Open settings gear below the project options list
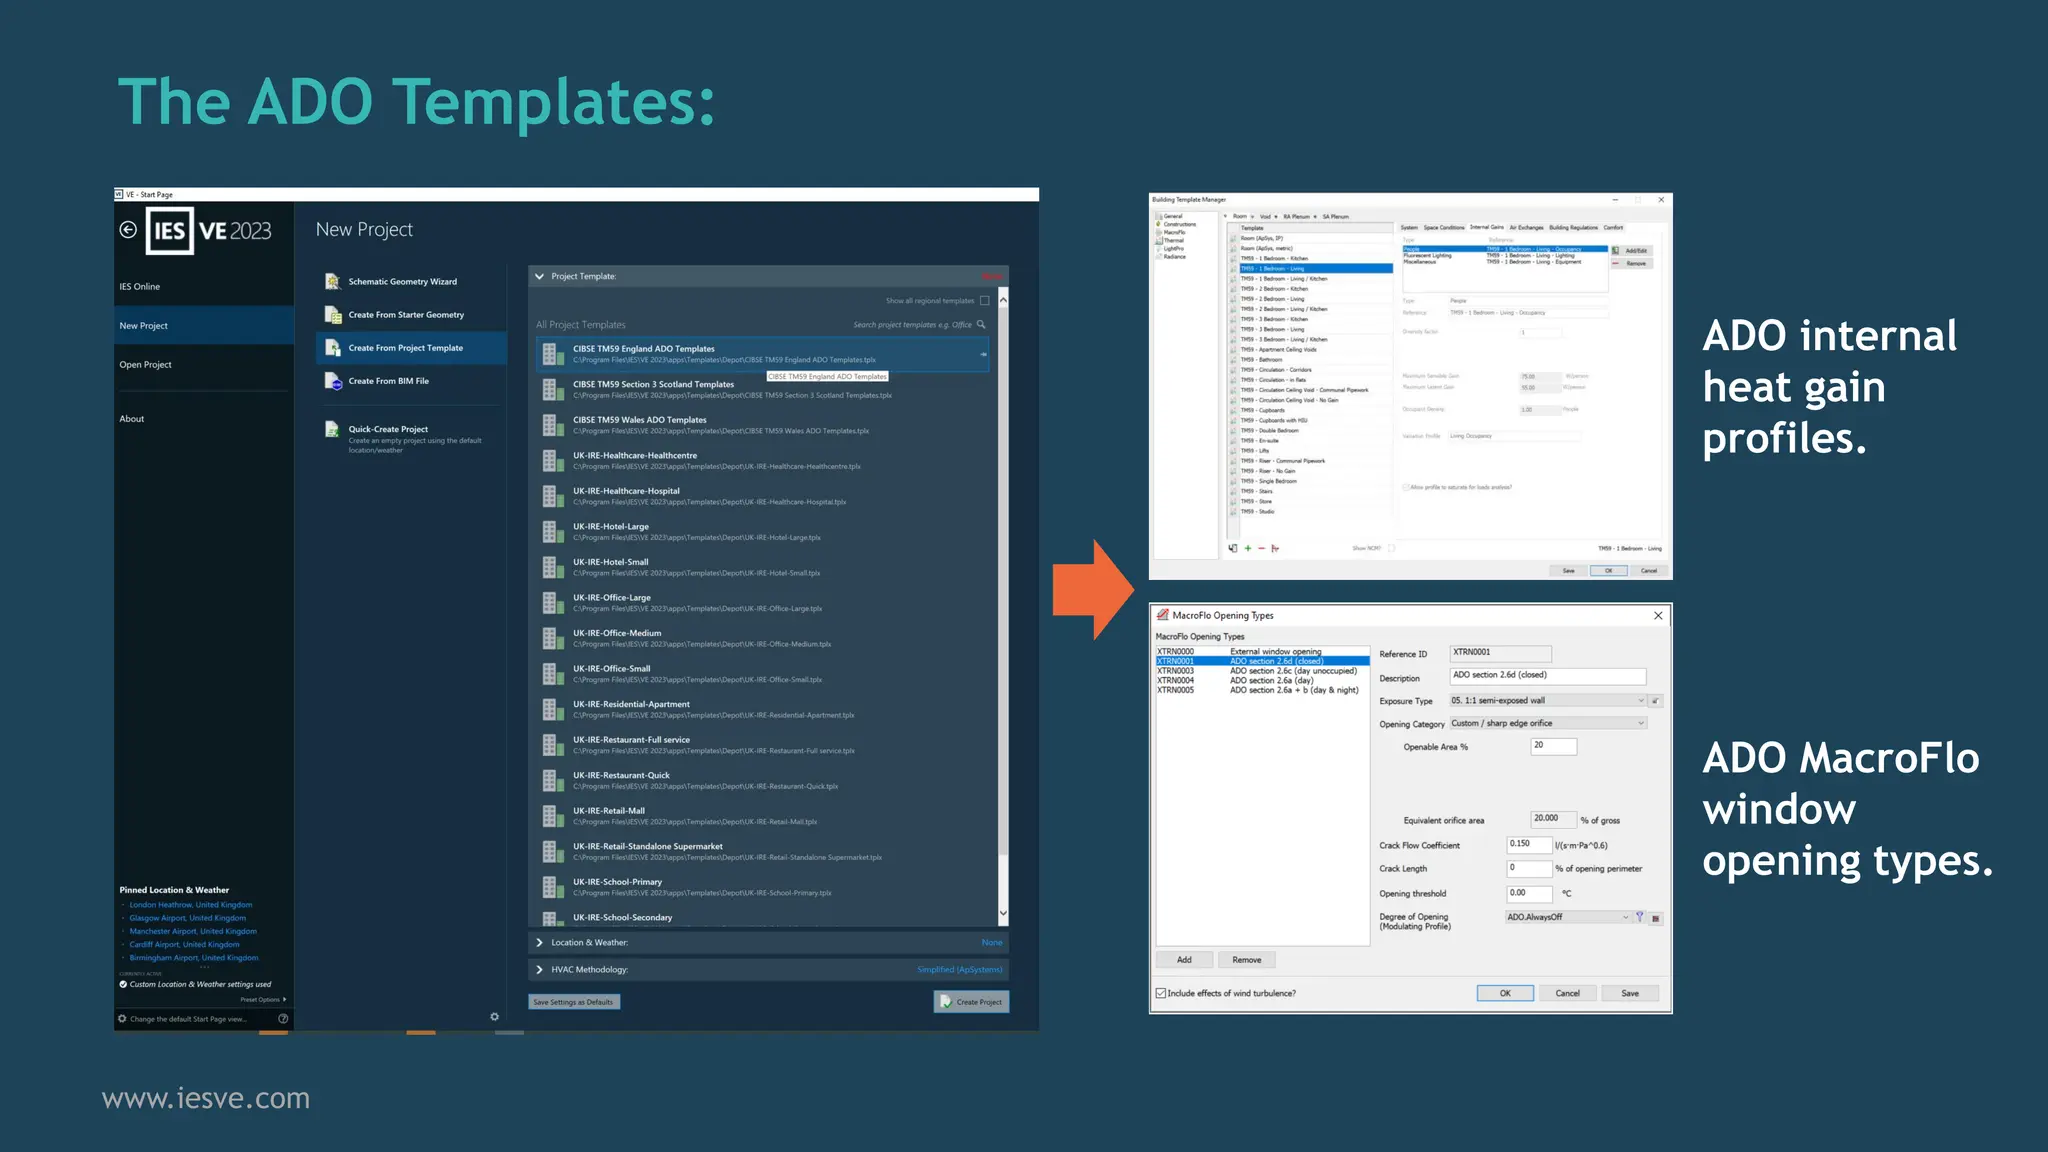 pos(494,1017)
